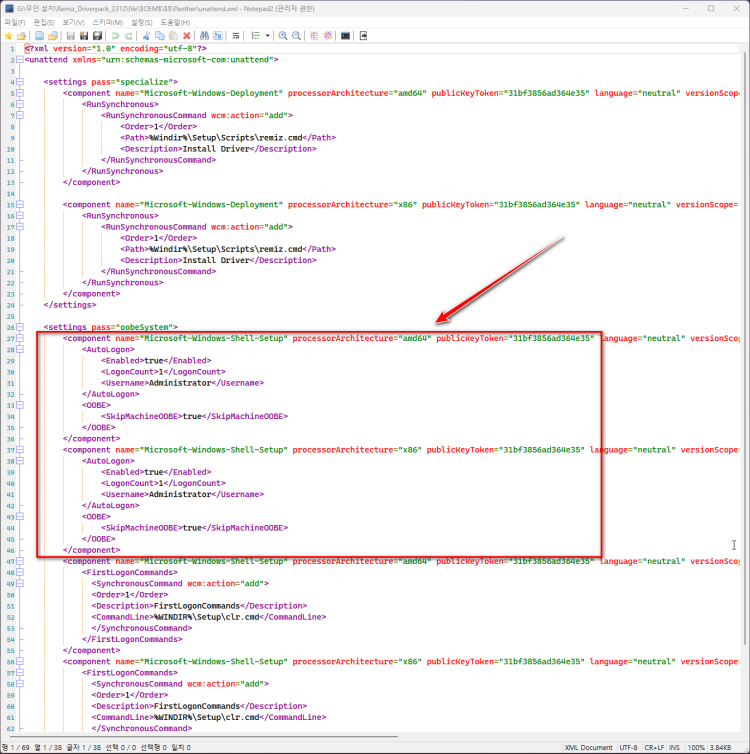Open the 설정(S) menu
This screenshot has height=754, width=750.
[142, 22]
